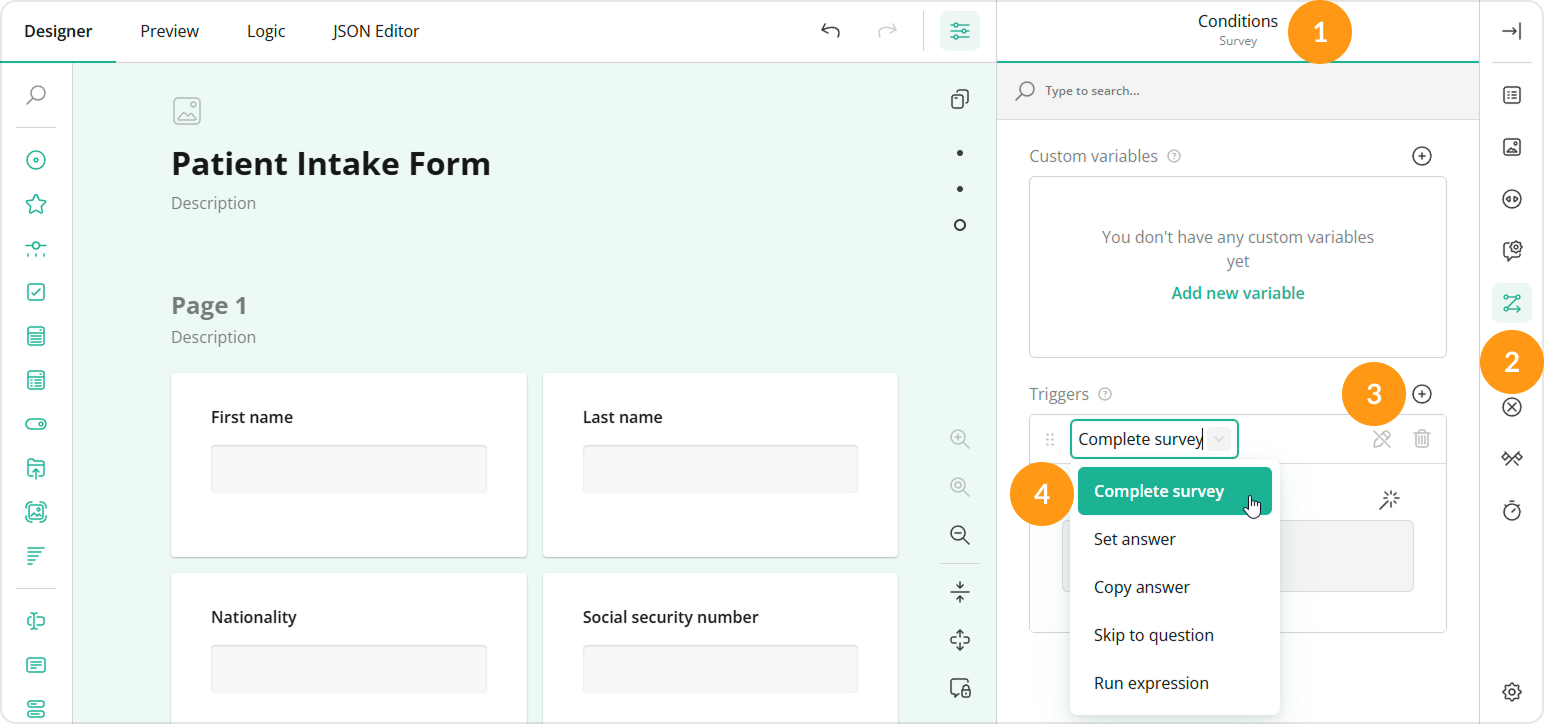Choose the File Upload question type
Image resolution: width=1544 pixels, height=724 pixels.
click(36, 468)
